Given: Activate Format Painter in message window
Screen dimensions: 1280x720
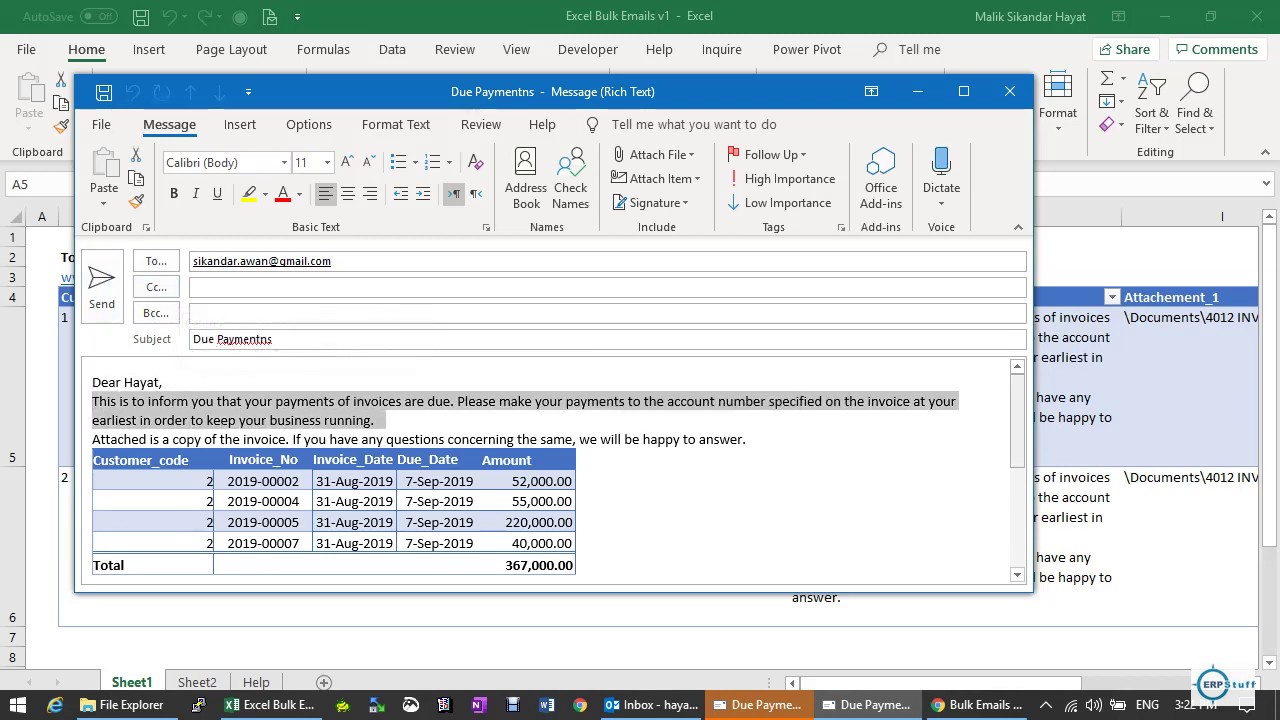Looking at the screenshot, I should click(136, 203).
